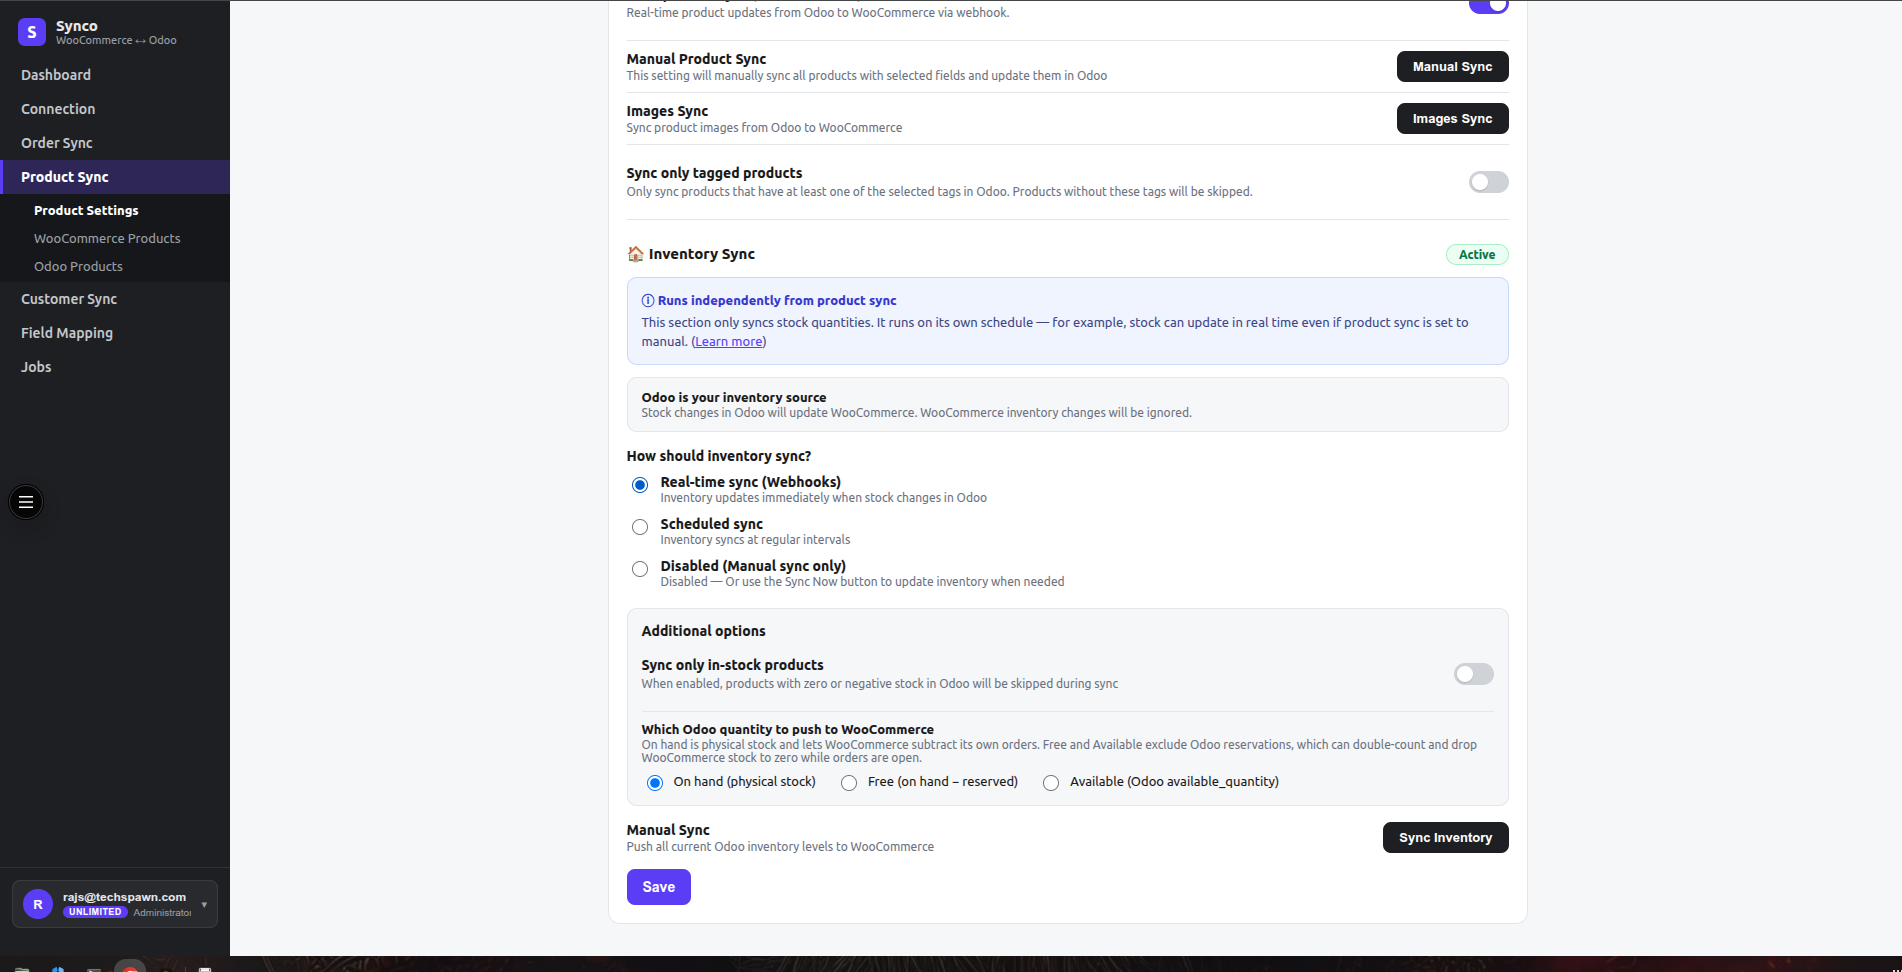
Task: Click the house icon beside Inventory Sync
Action: pos(635,254)
